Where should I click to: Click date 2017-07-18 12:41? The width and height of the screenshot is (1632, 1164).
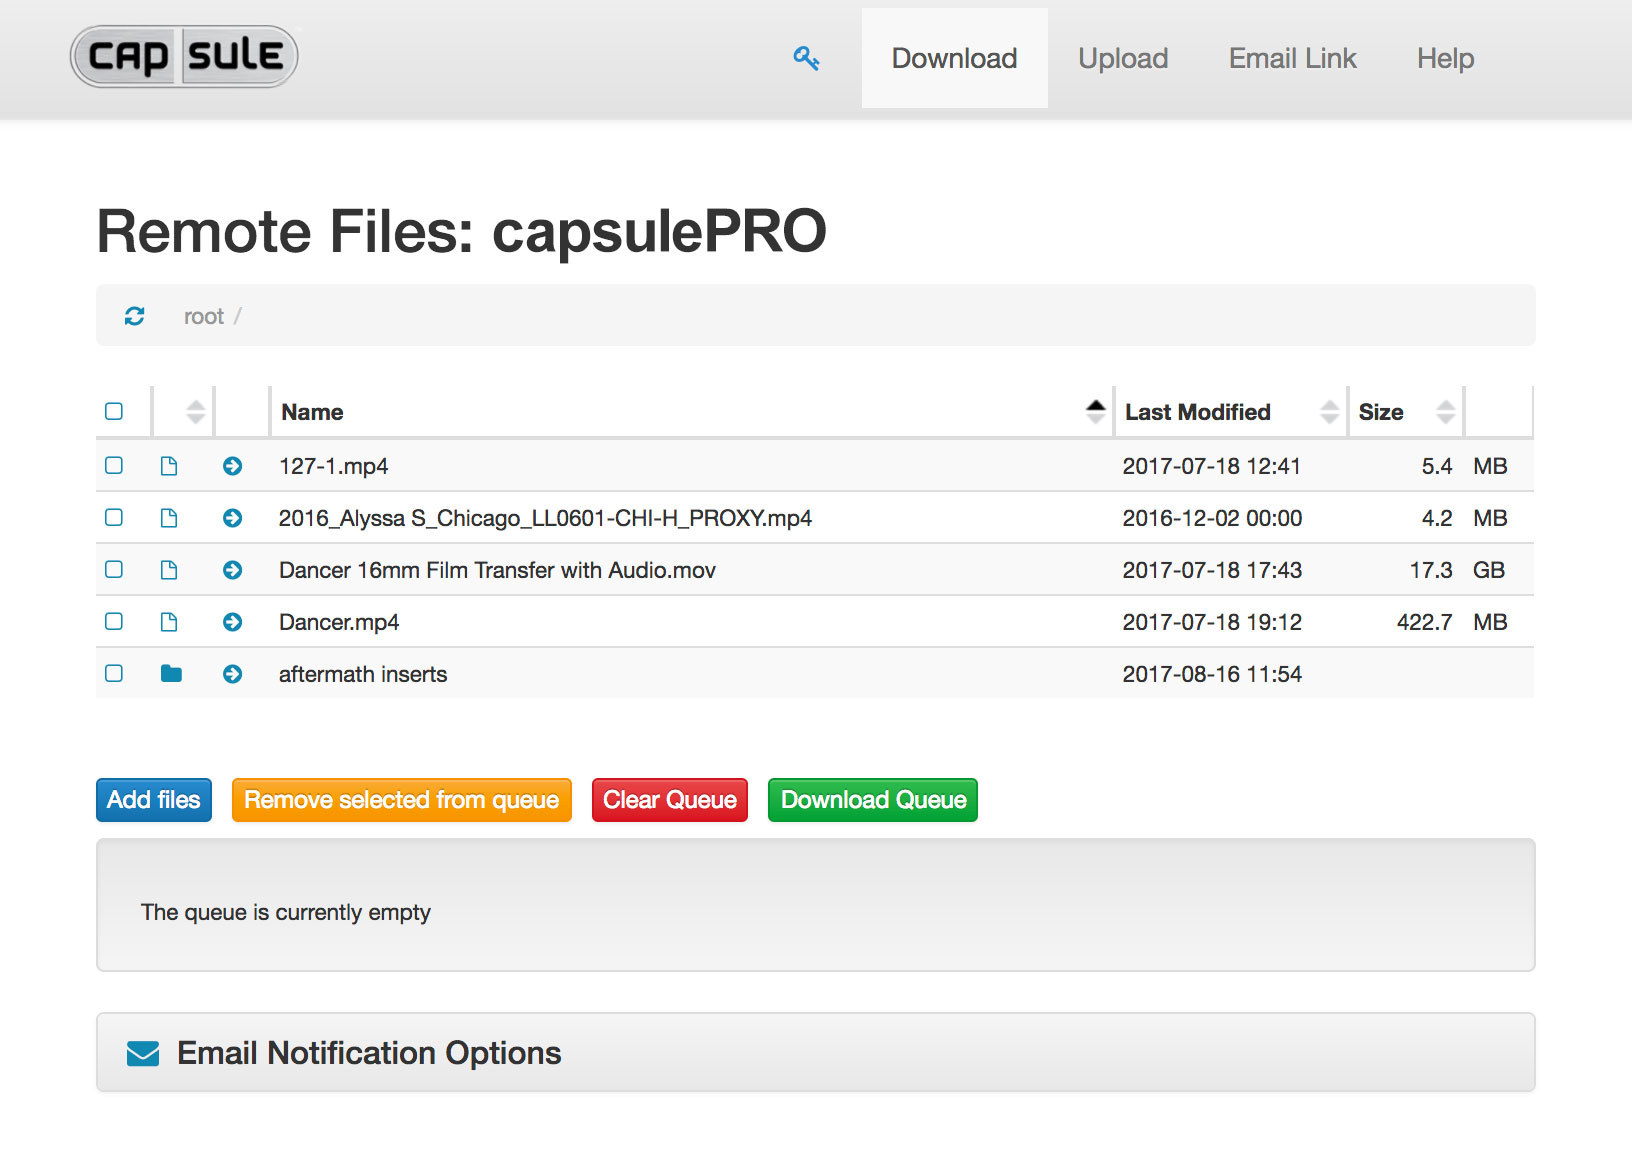(x=1211, y=466)
